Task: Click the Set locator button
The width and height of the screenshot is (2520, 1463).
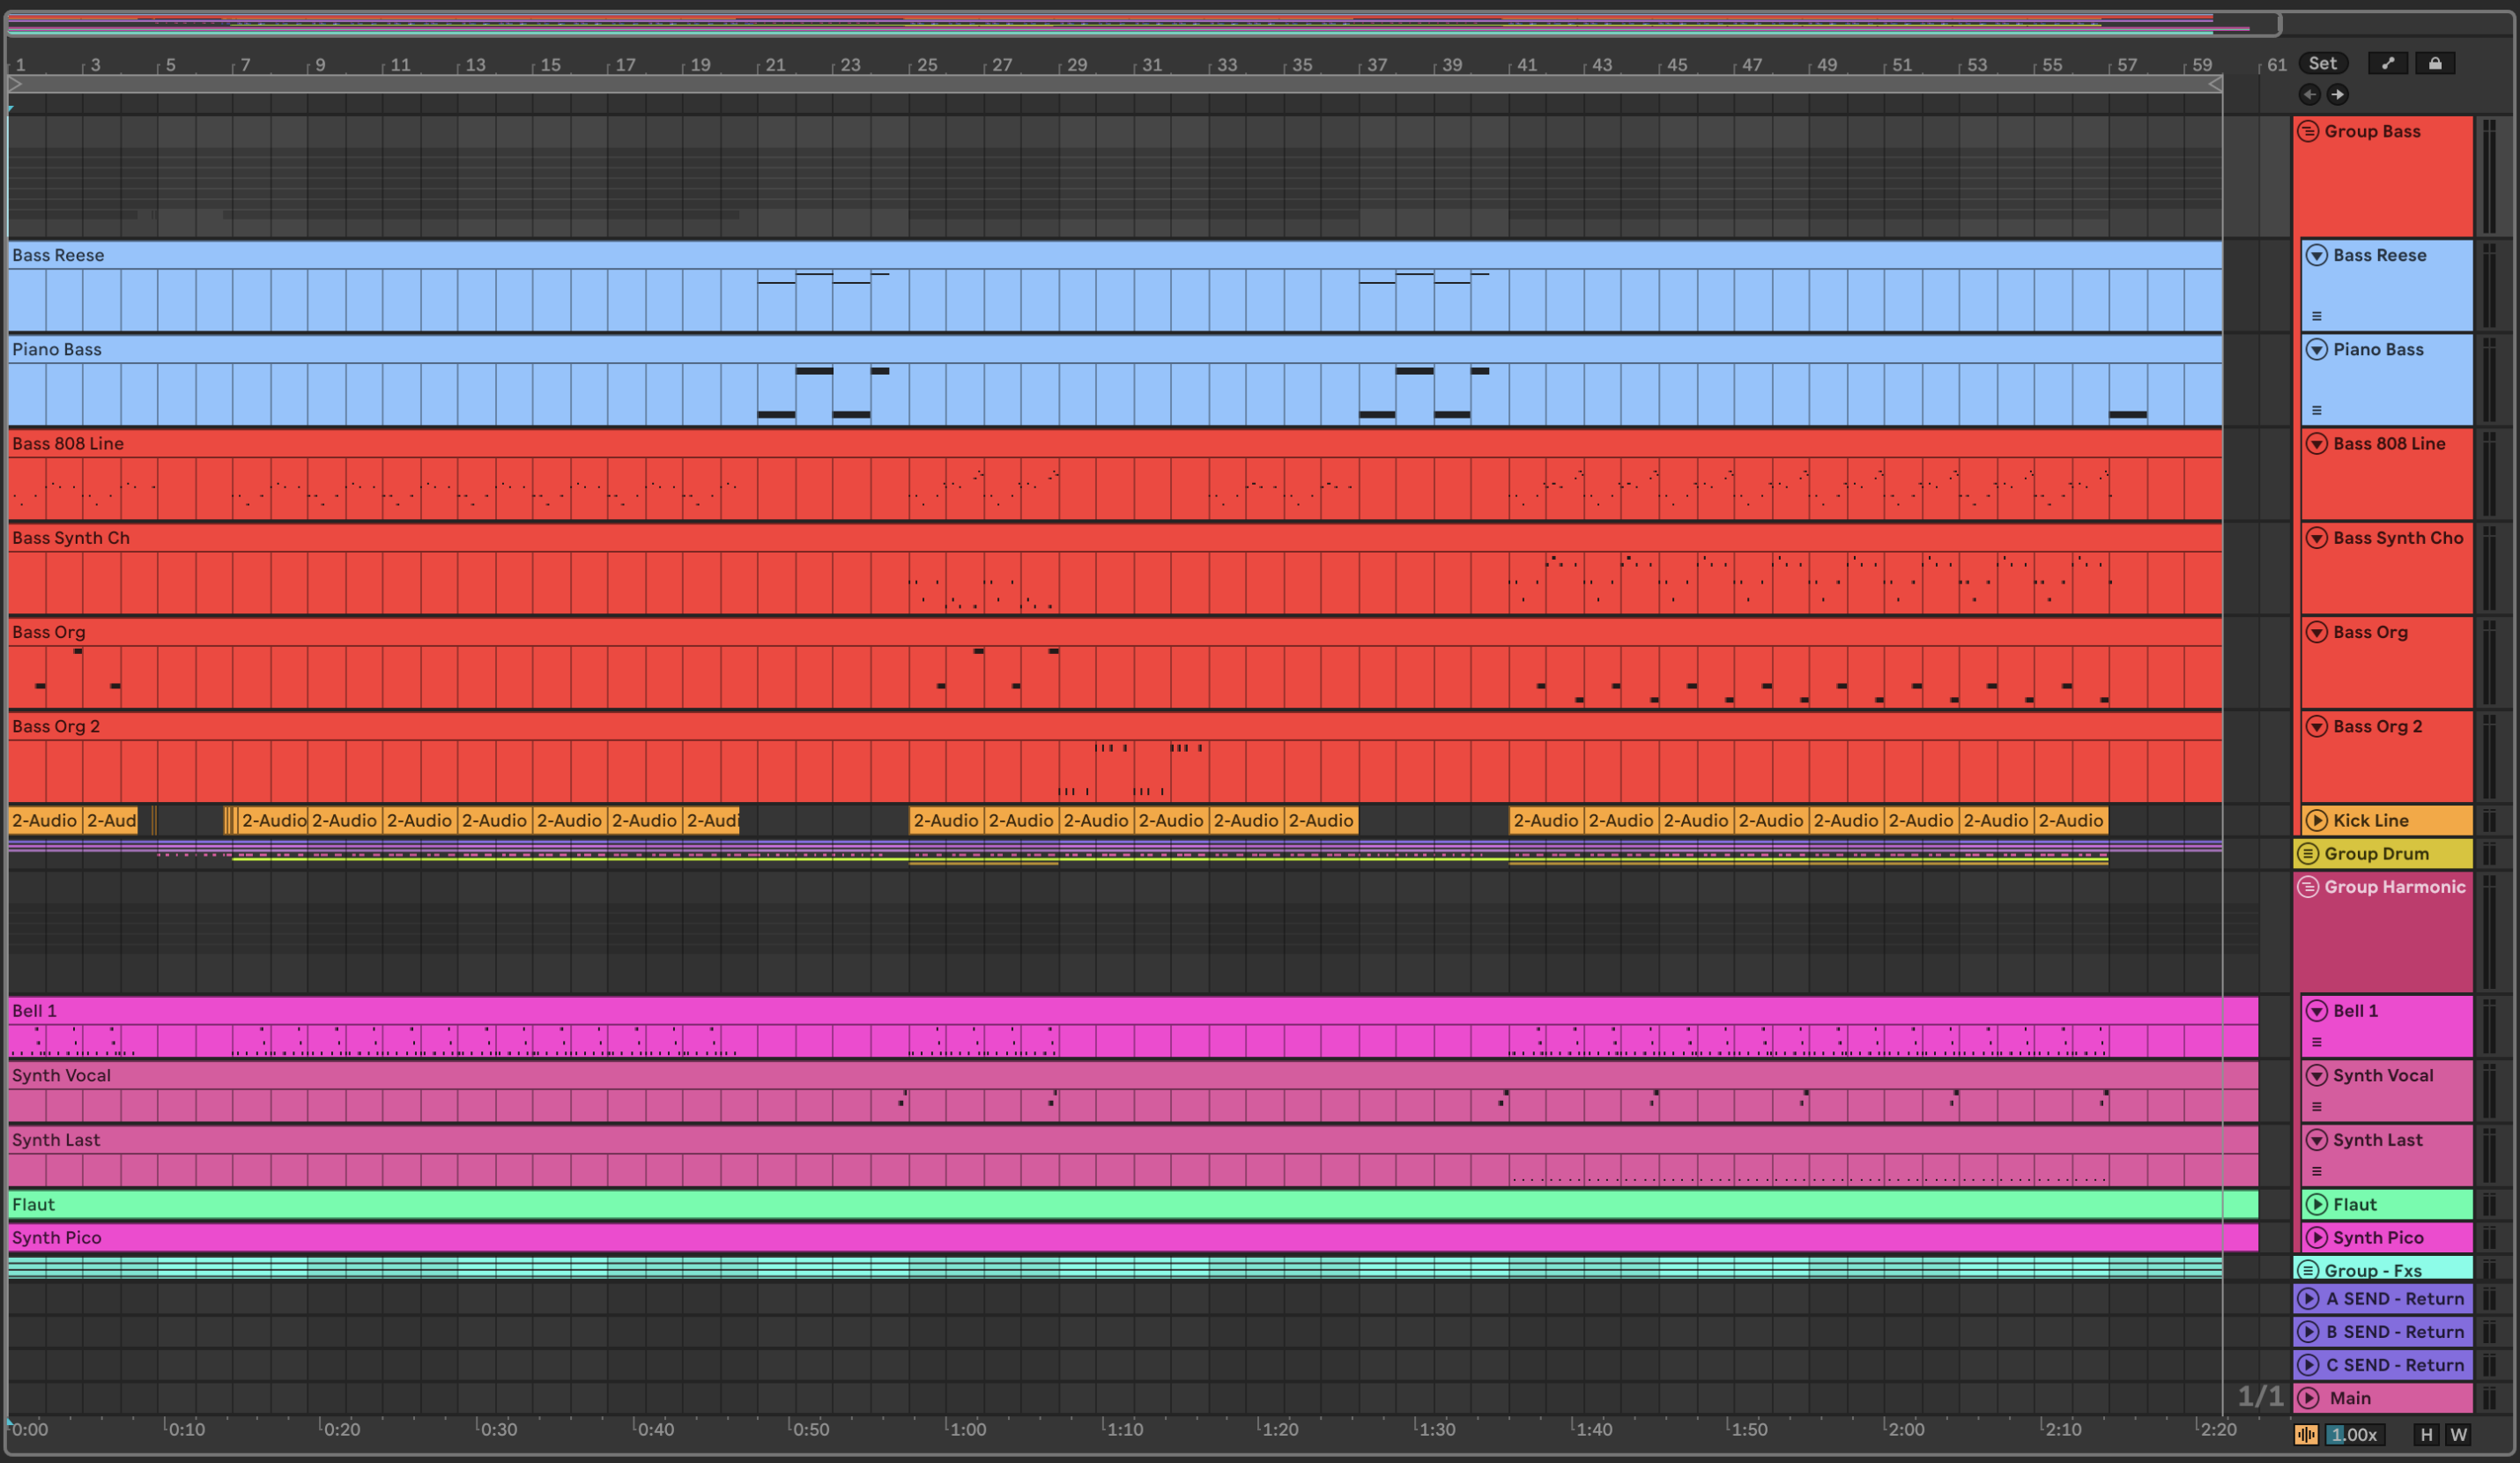Action: point(2322,63)
